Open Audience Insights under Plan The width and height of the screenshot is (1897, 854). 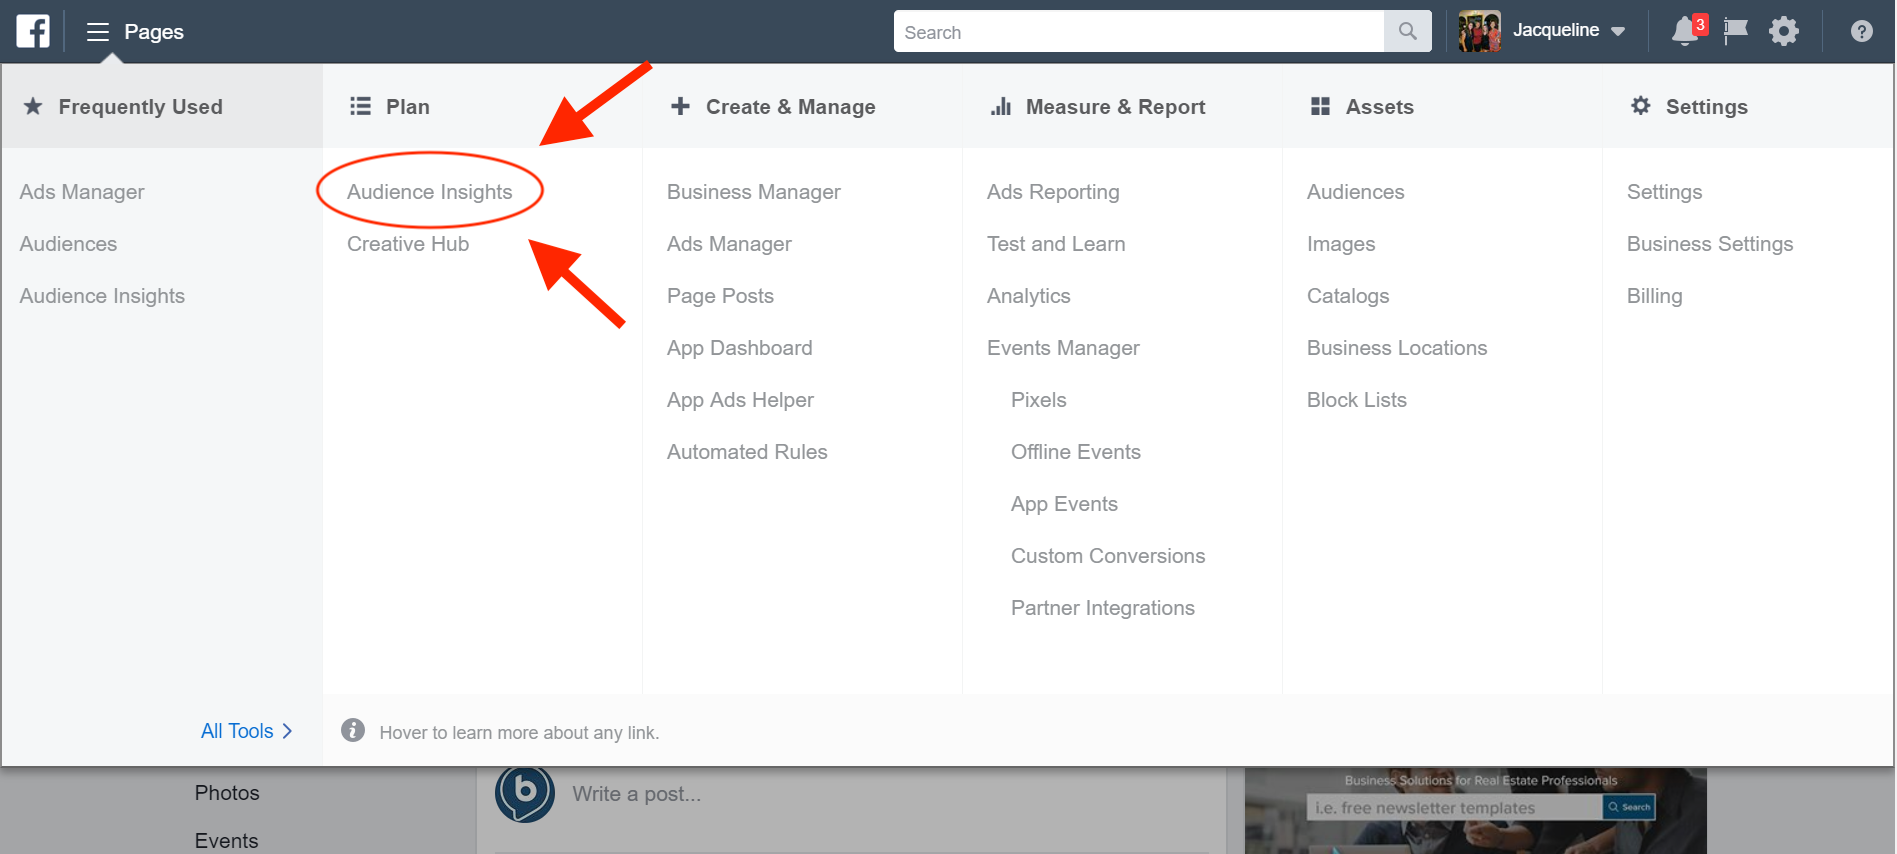(430, 192)
